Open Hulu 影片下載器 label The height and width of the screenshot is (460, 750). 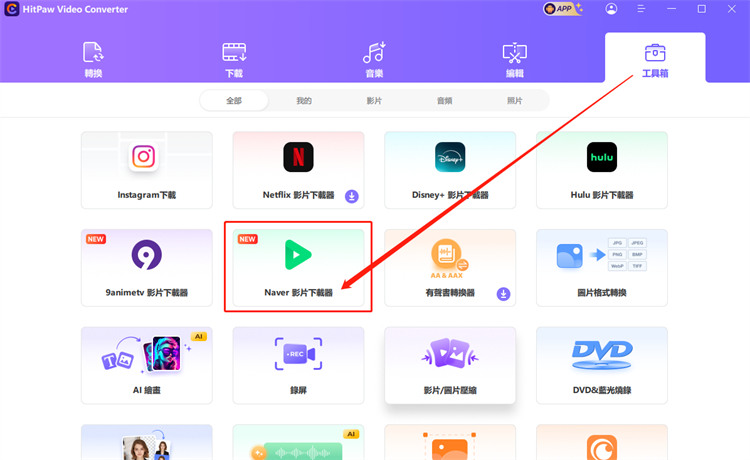602,195
